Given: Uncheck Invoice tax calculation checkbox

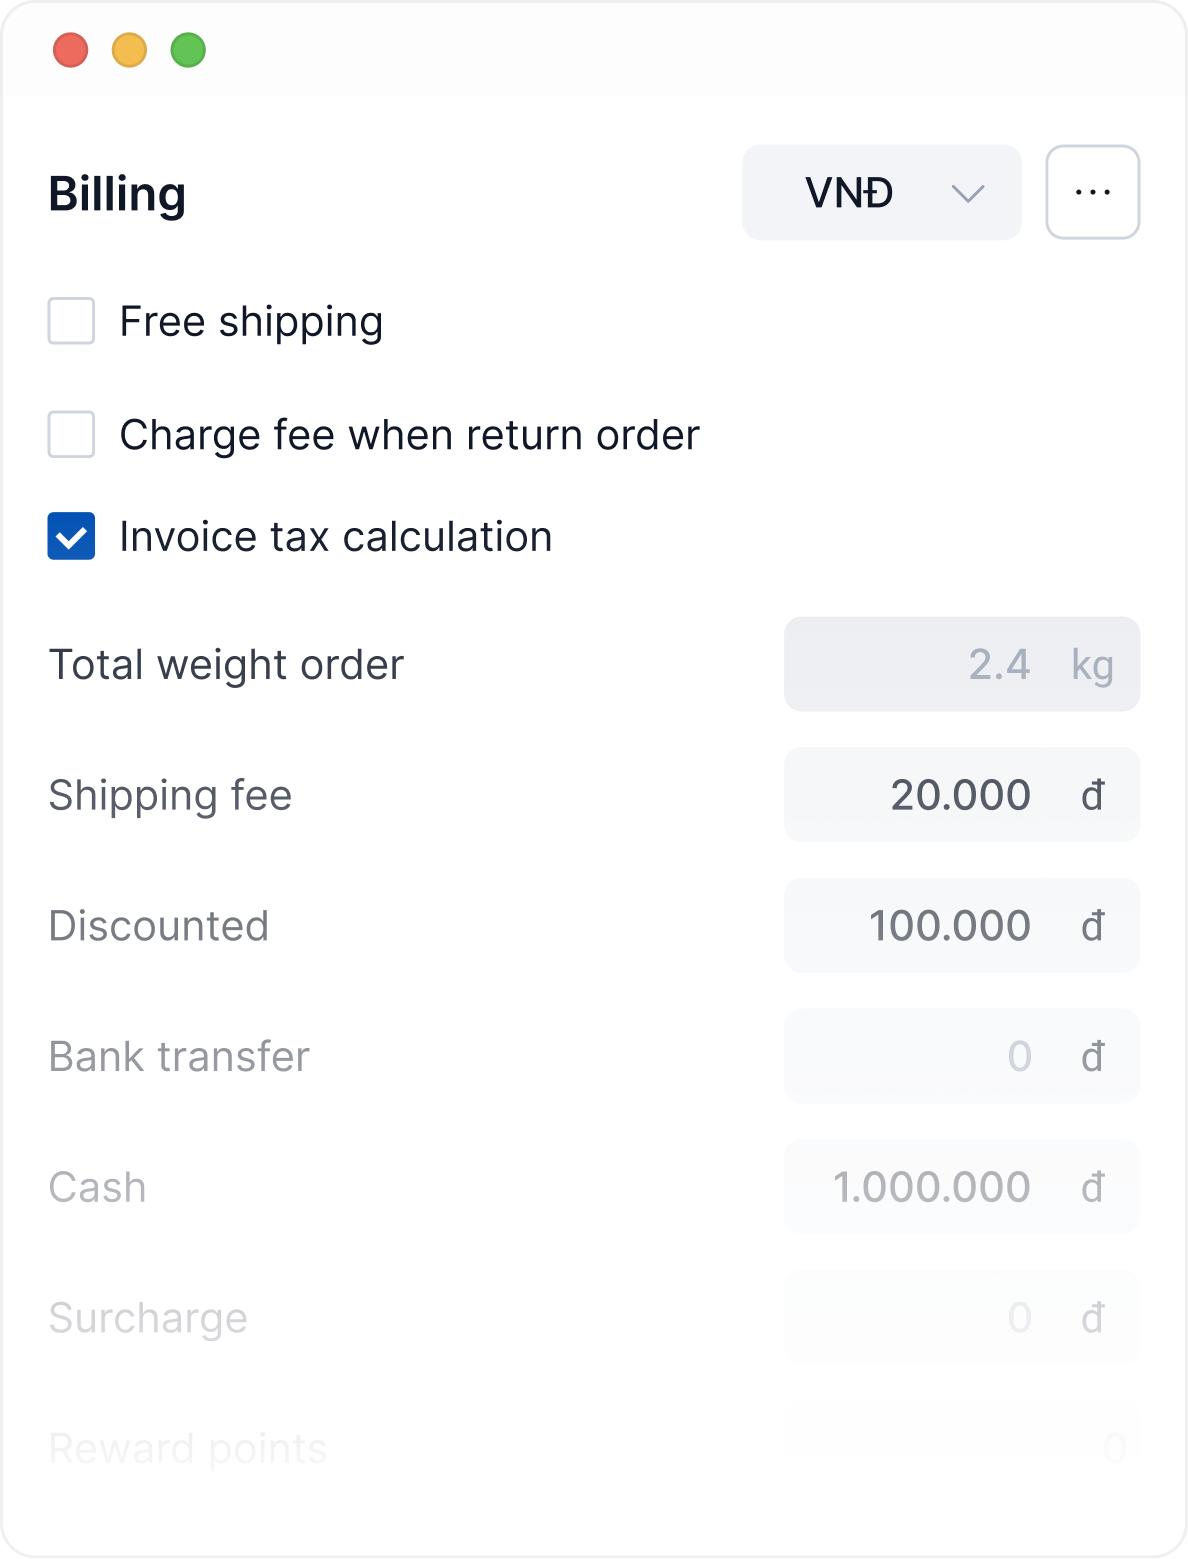Looking at the screenshot, I should click(72, 536).
